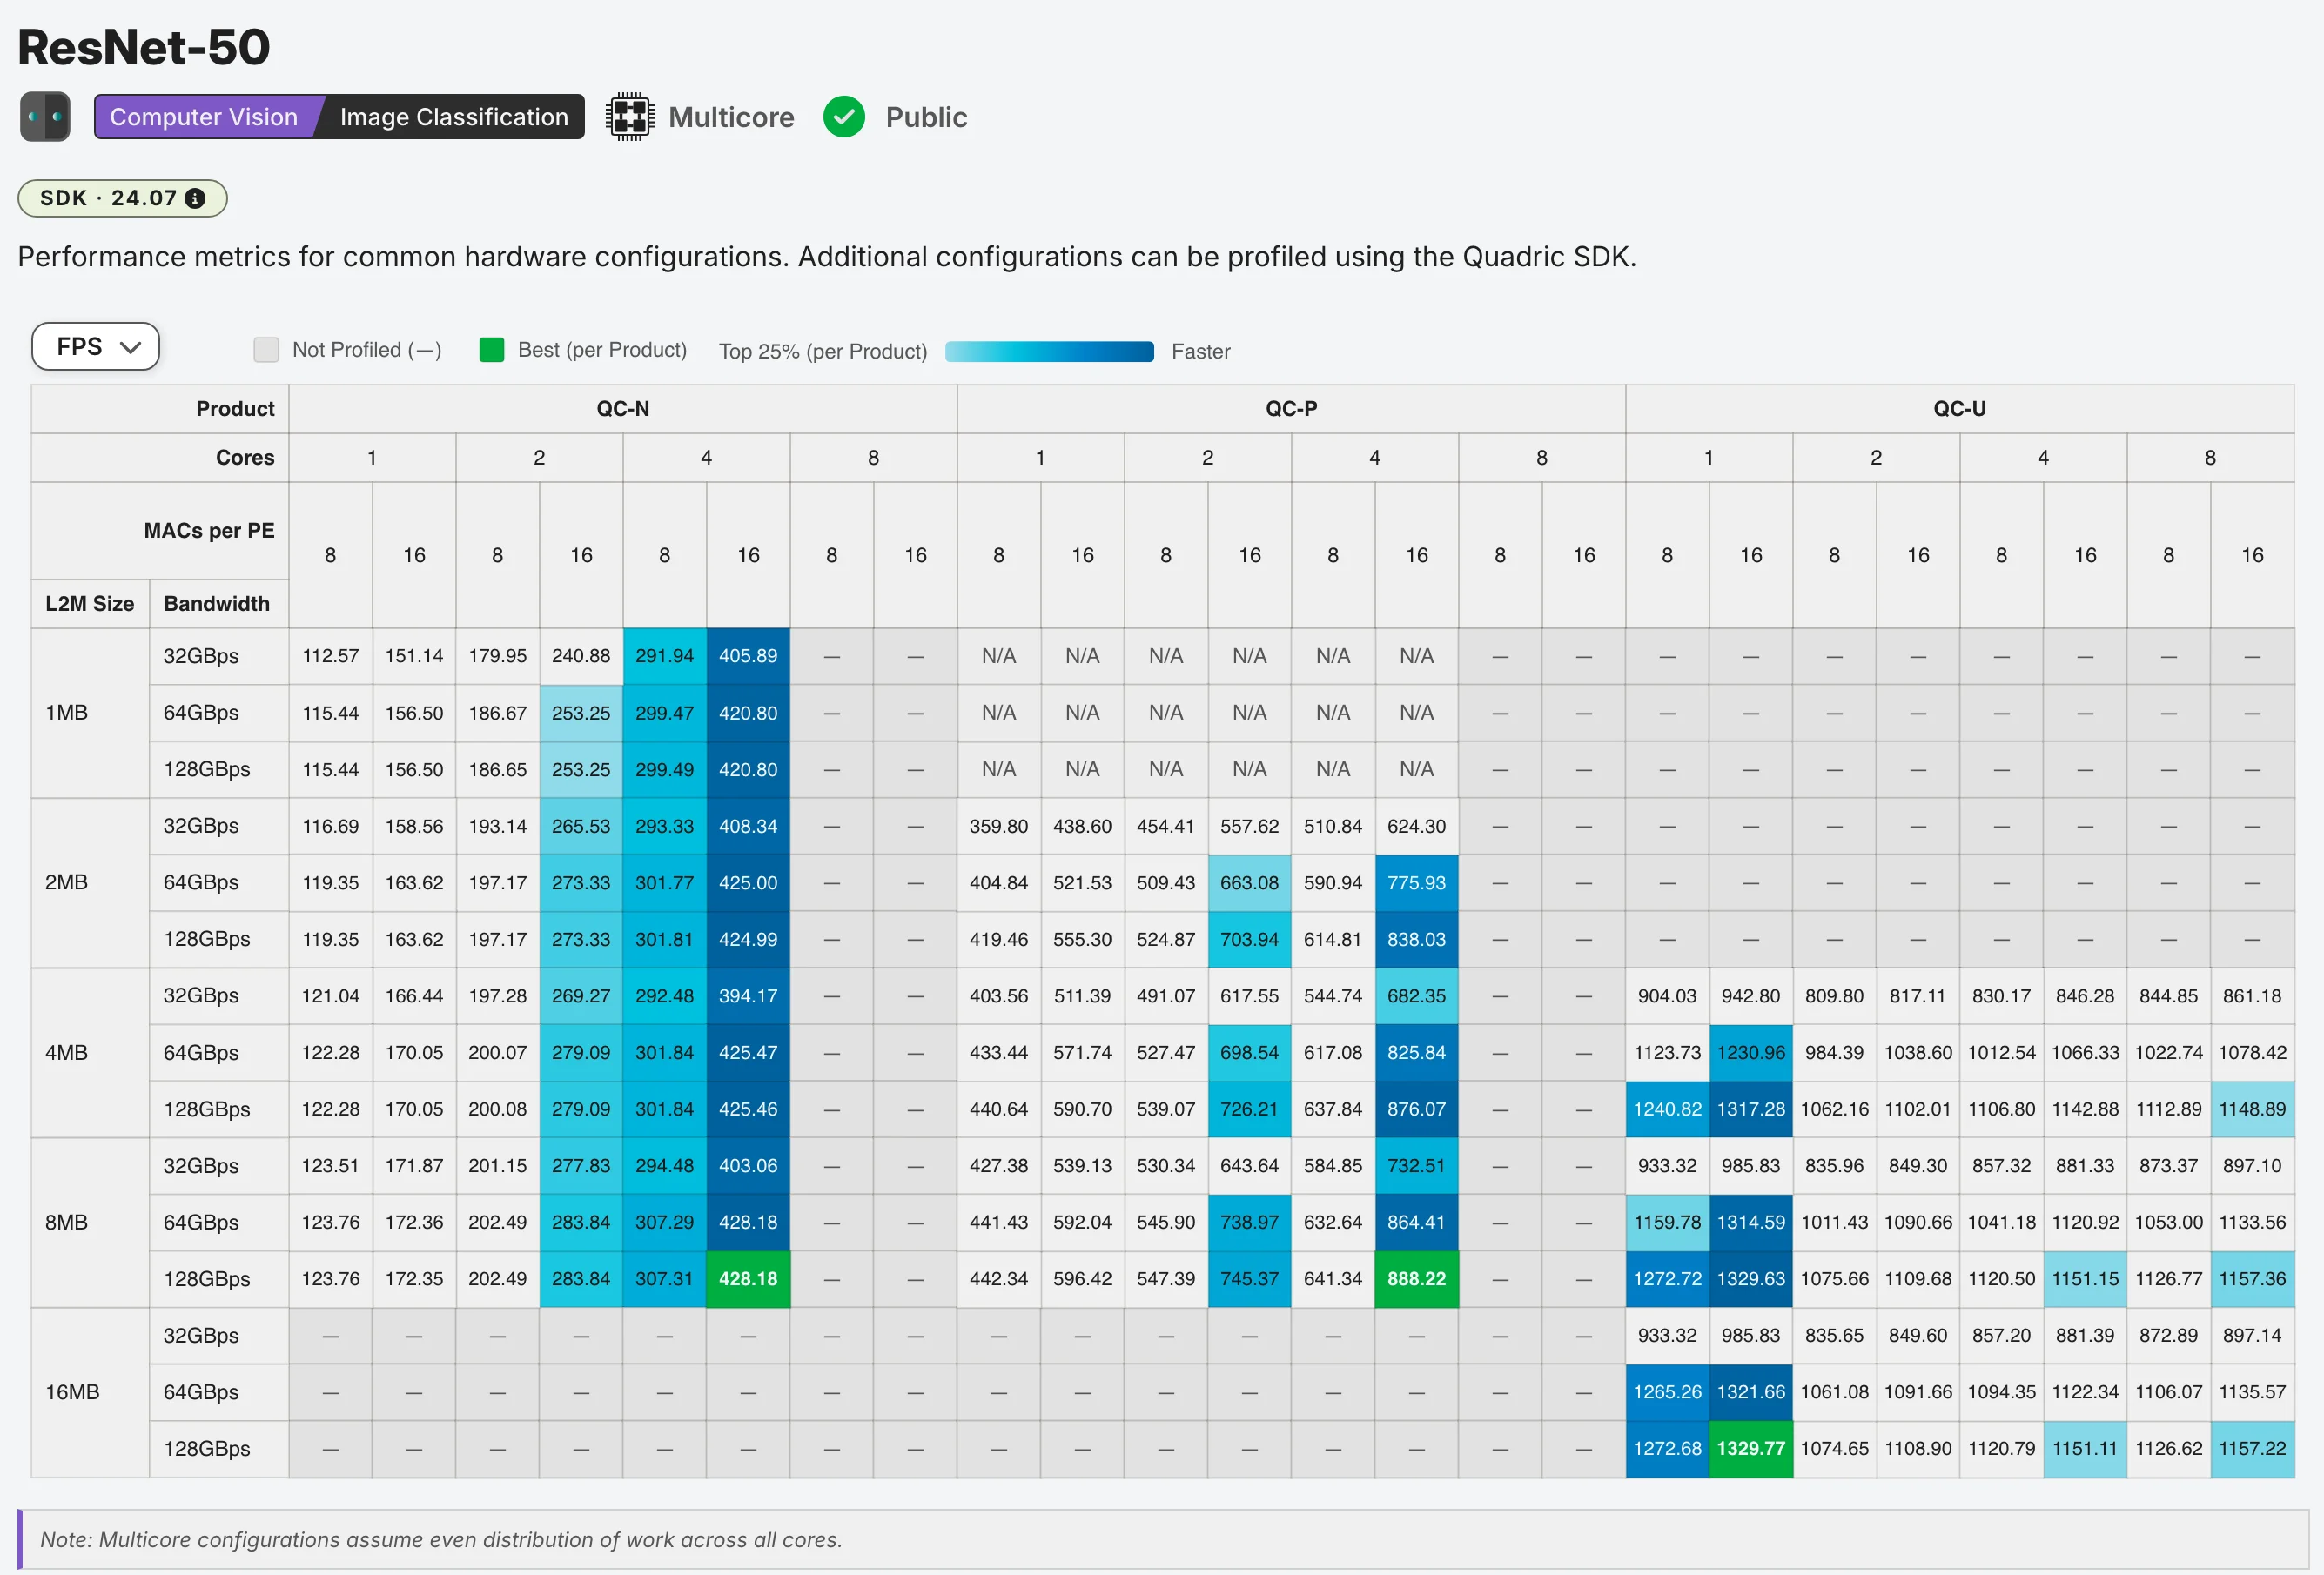Select the Computer Vision category tag

204,117
